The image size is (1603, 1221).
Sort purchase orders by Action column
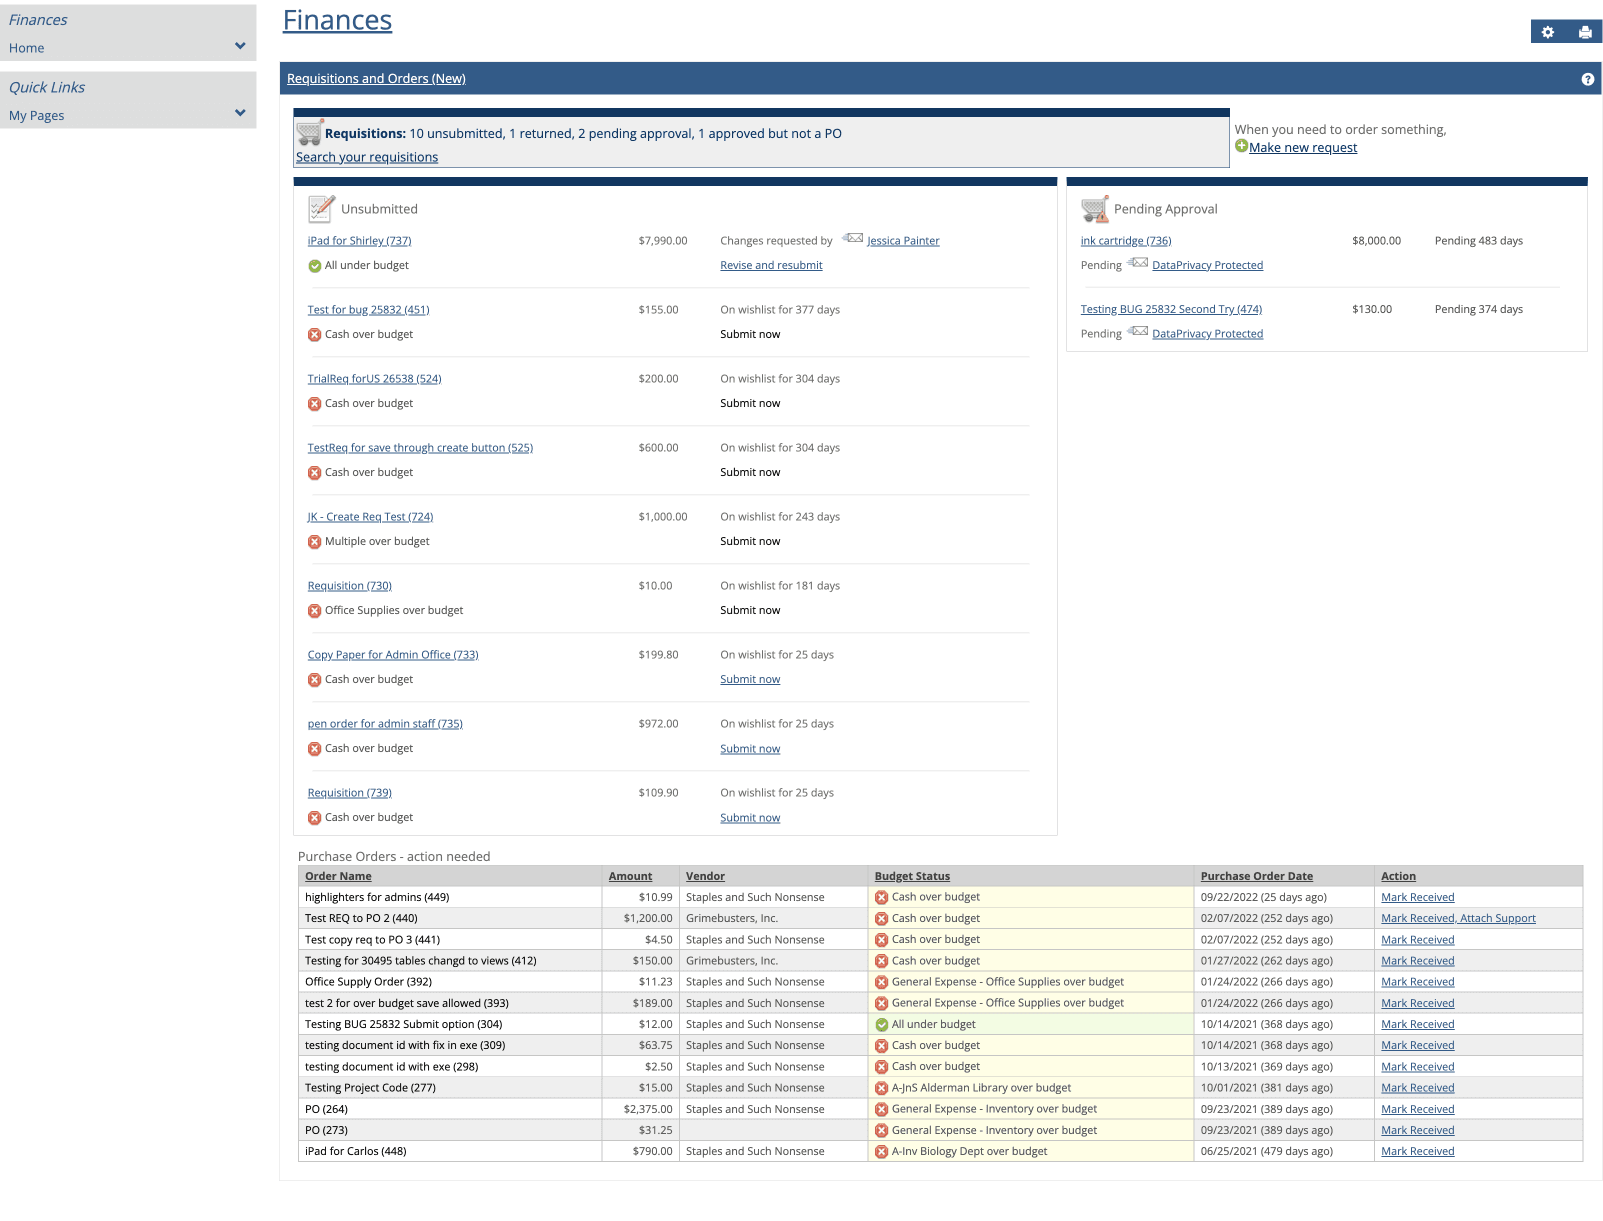click(x=1398, y=876)
